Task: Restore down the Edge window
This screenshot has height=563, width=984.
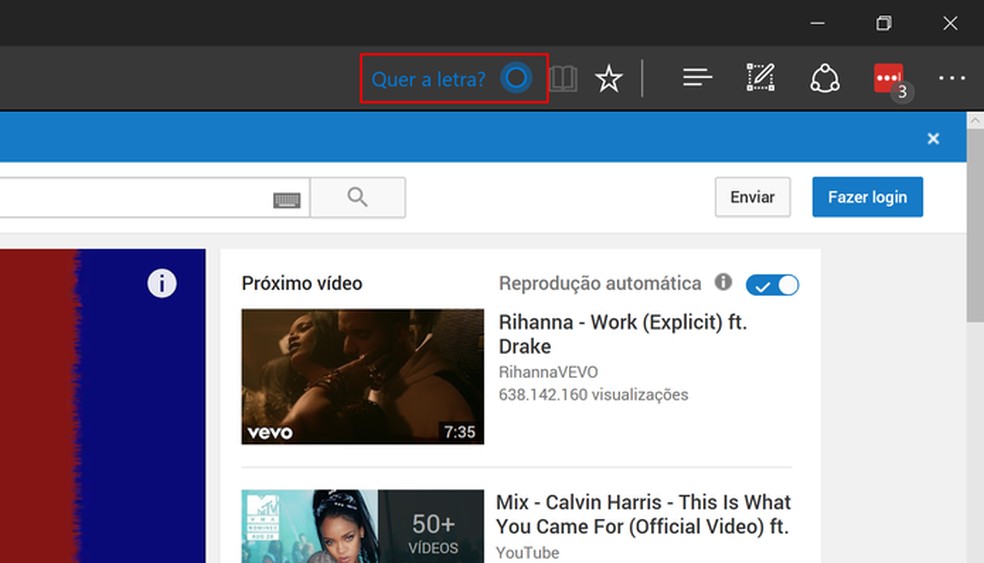Action: pos(884,23)
